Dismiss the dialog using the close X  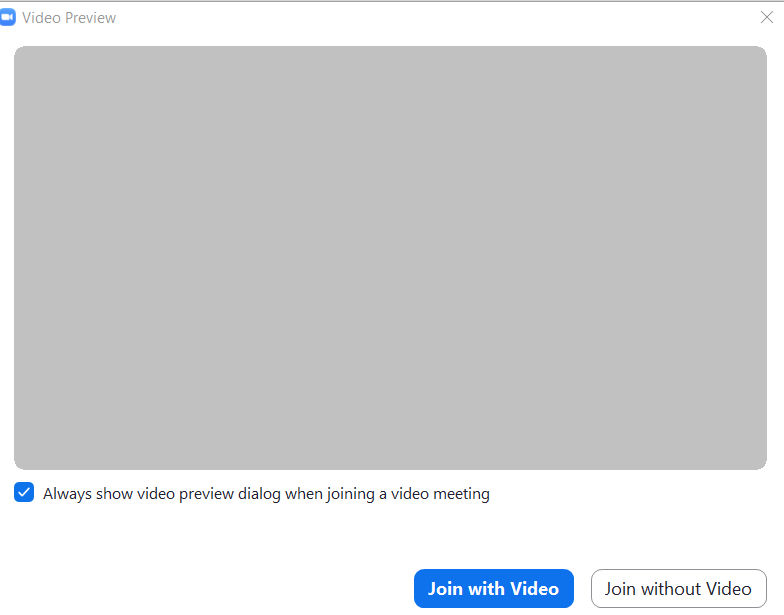pos(767,17)
